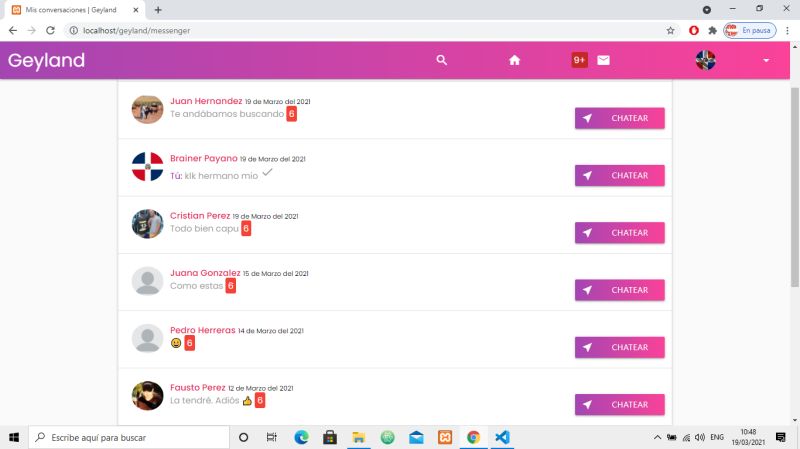
Task: Chat with Juan Hernandez using CHATEAR
Action: [619, 118]
